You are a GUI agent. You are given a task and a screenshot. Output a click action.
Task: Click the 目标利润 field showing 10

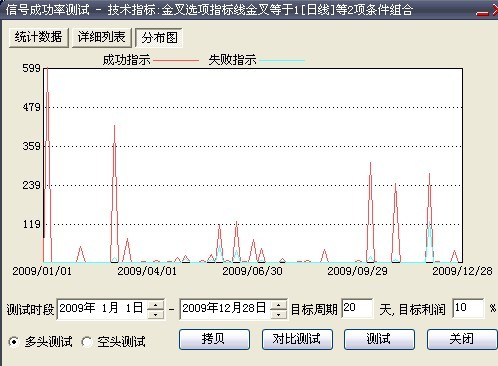pos(468,308)
